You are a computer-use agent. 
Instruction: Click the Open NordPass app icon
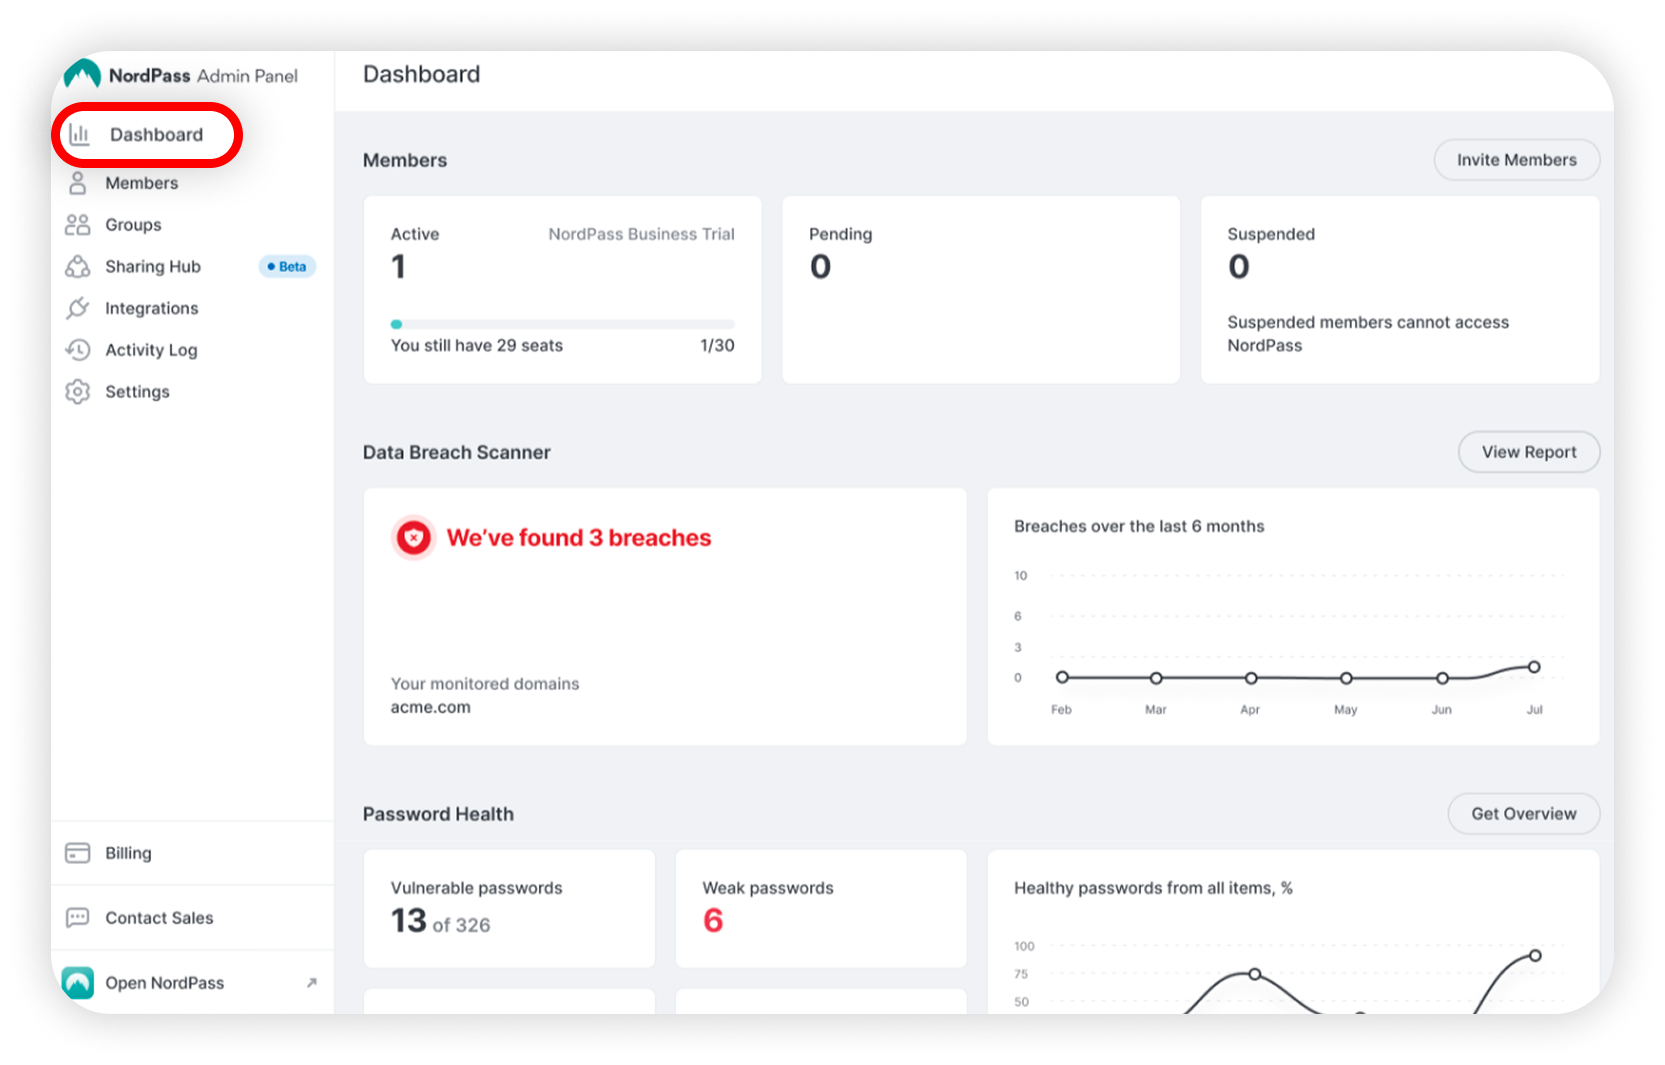click(x=78, y=983)
